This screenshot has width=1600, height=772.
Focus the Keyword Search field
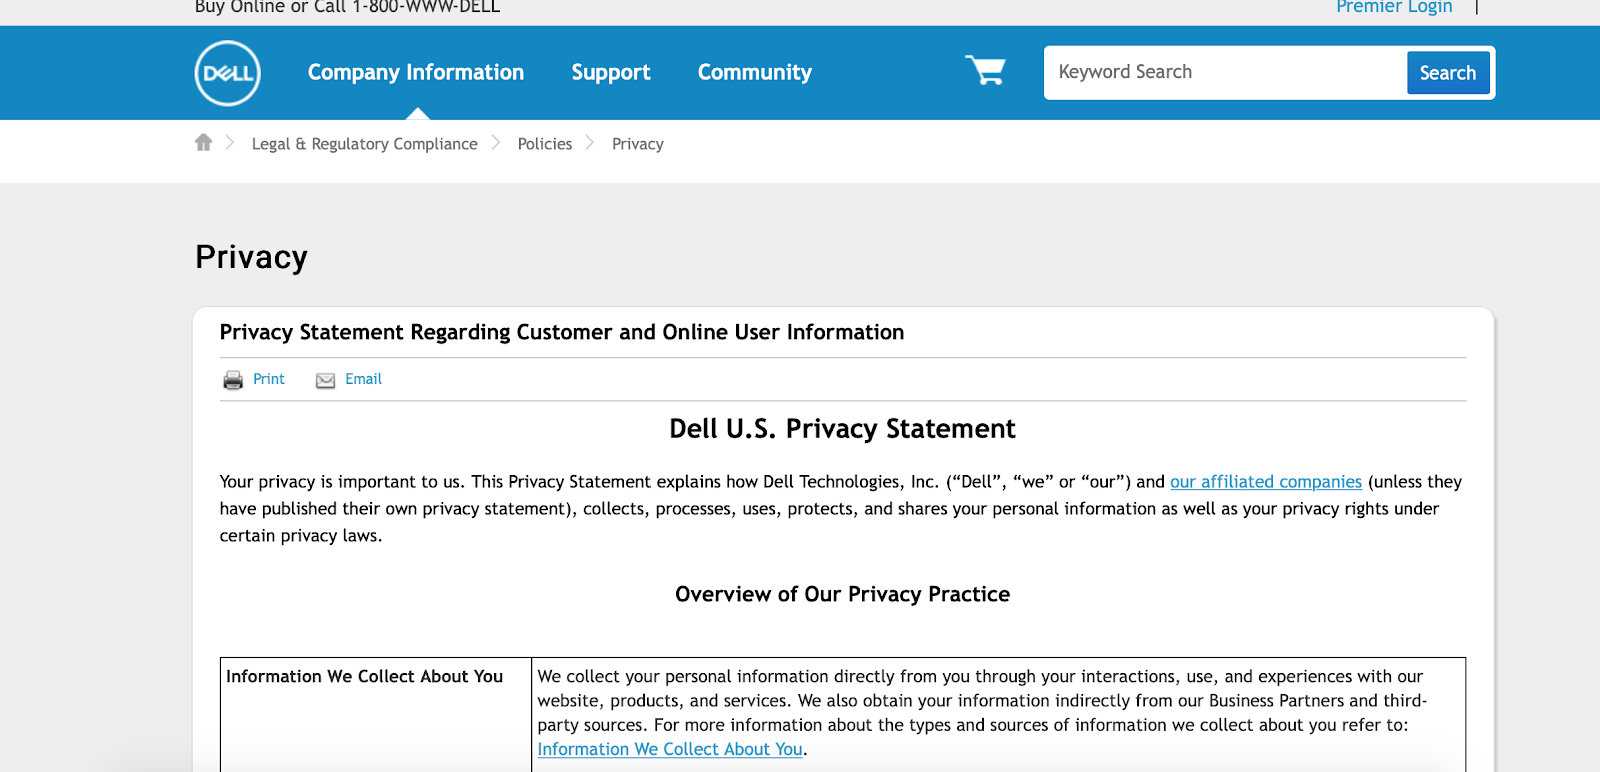click(x=1225, y=72)
